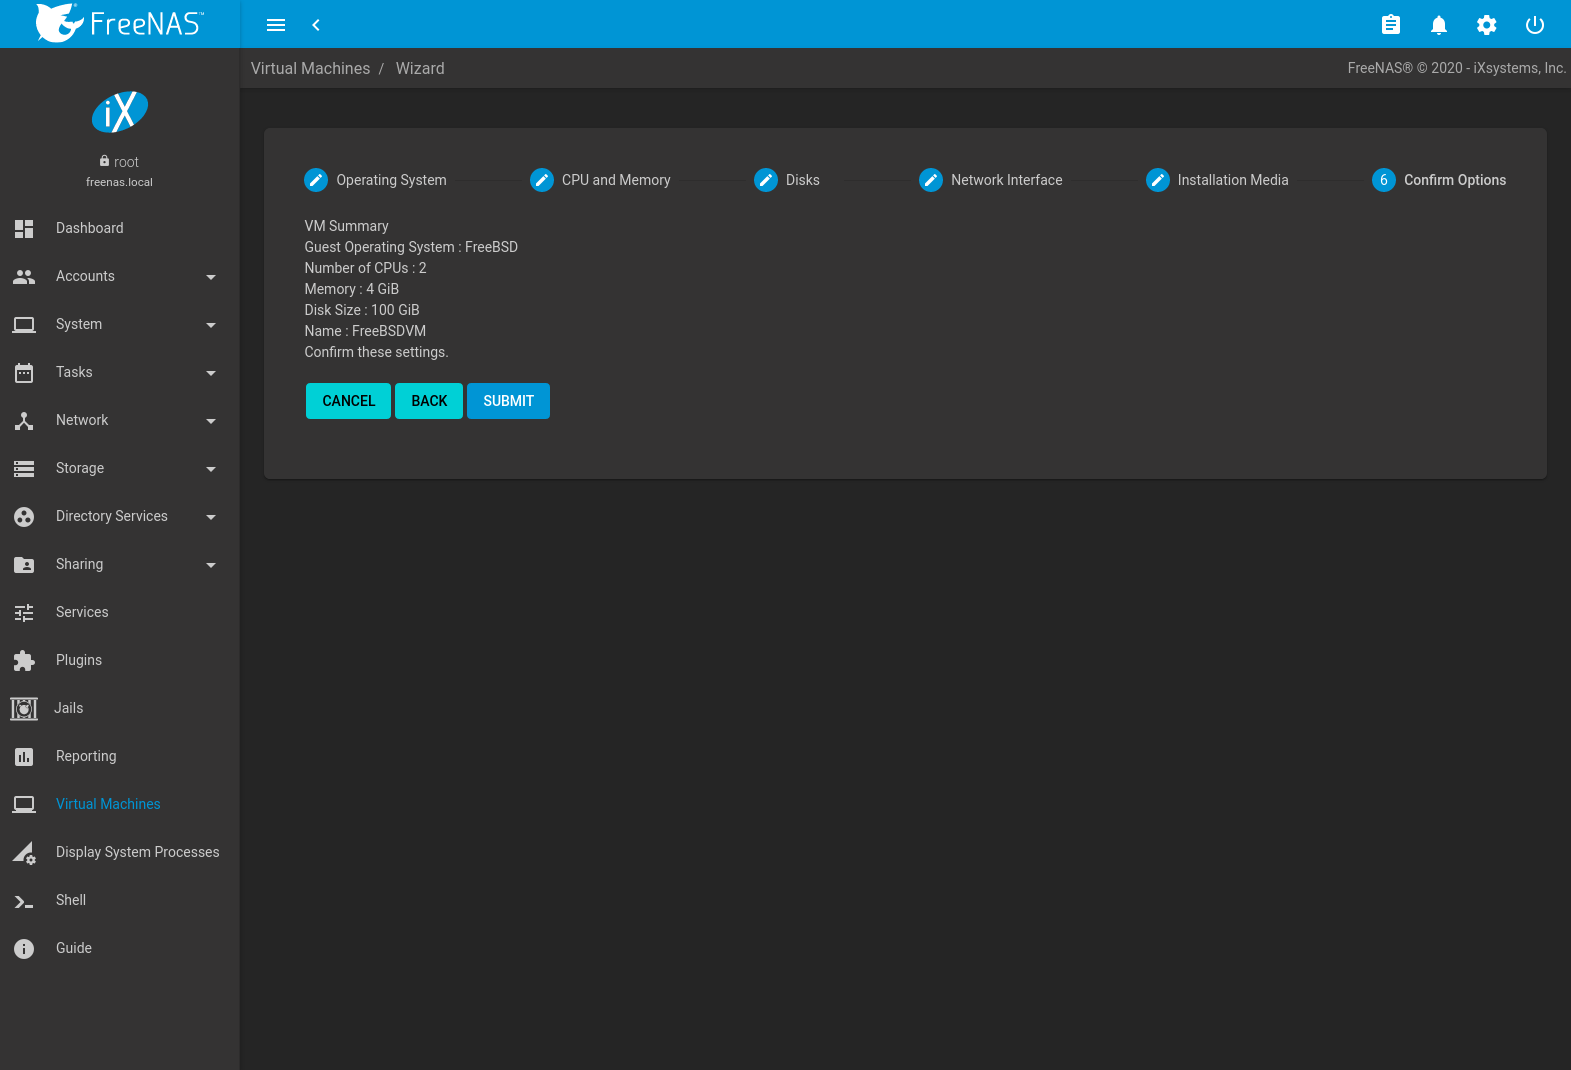Click the Disks step pencil icon
This screenshot has height=1070, width=1571.
tap(766, 180)
